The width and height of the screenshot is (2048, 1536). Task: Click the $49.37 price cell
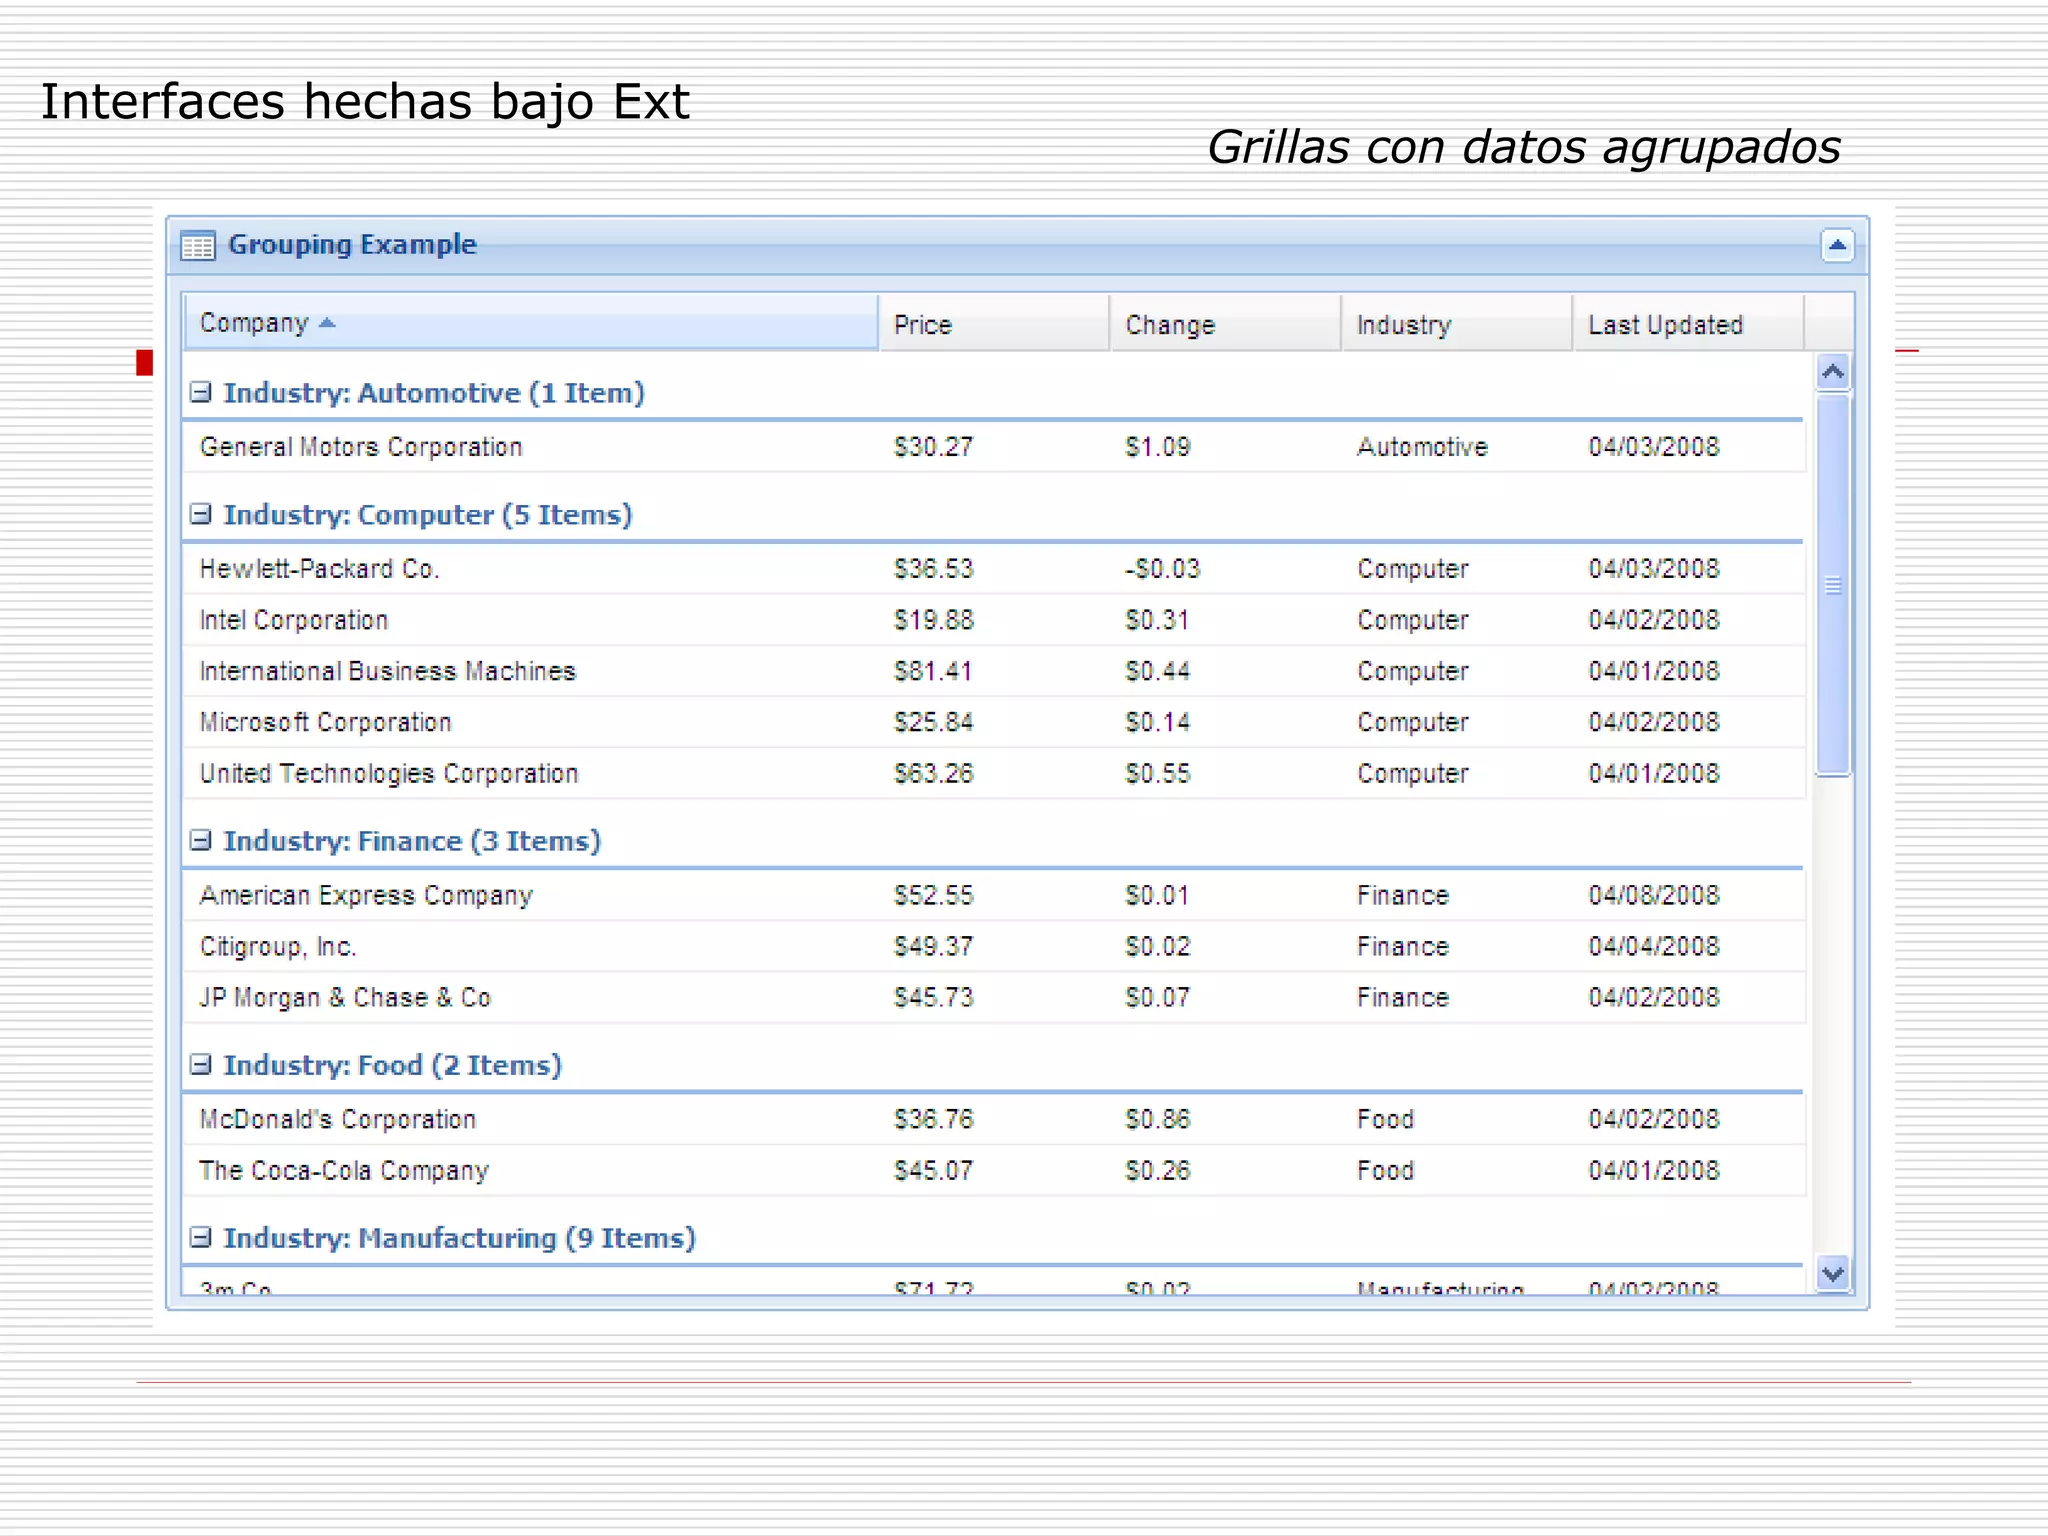click(x=933, y=946)
